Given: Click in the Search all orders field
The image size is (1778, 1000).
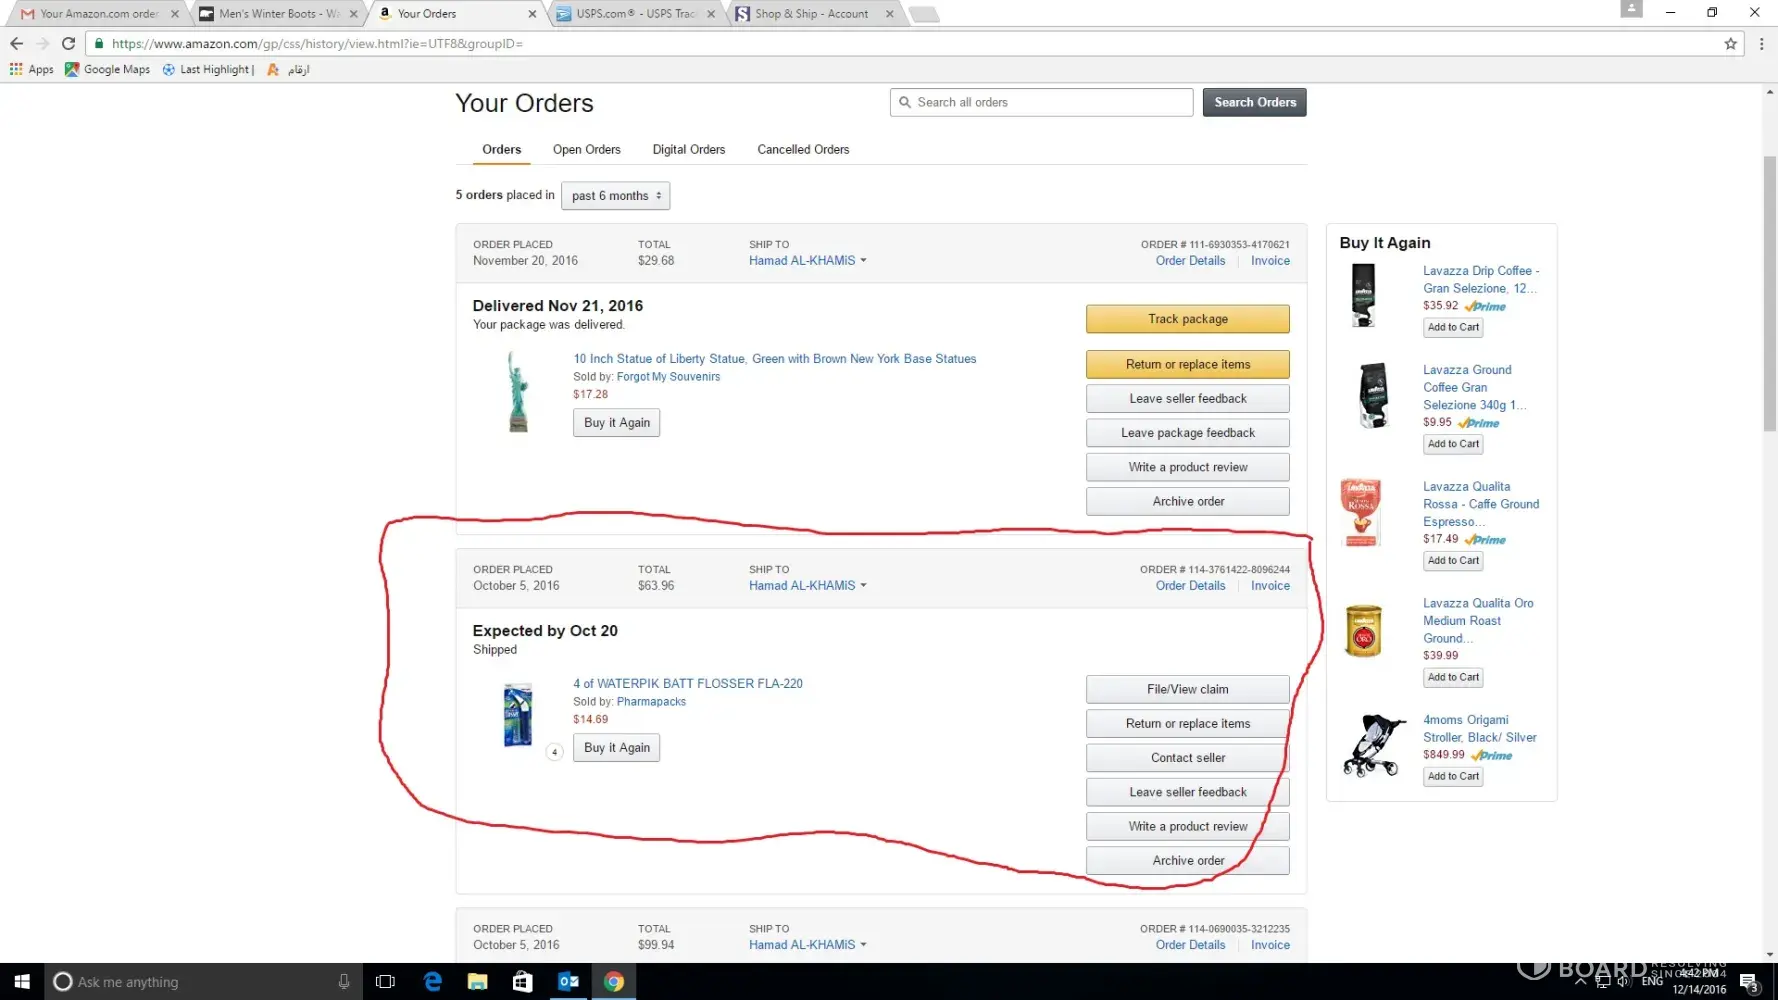Looking at the screenshot, I should pos(1041,102).
